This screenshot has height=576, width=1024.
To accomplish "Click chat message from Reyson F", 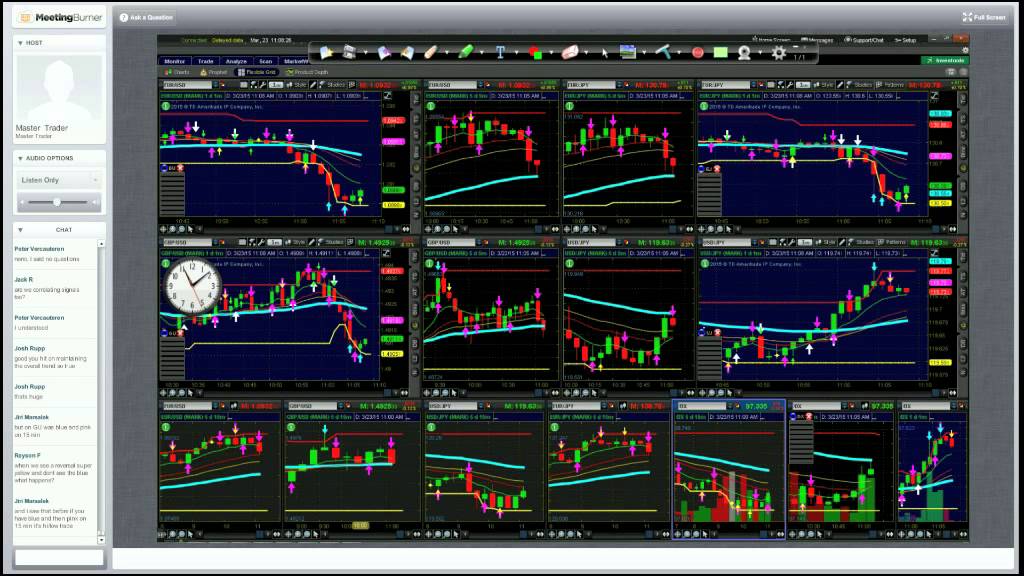I will tap(55, 468).
